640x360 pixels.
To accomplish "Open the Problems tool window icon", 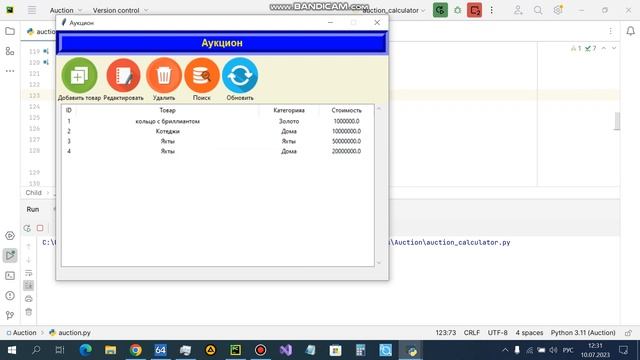I will click(10, 296).
